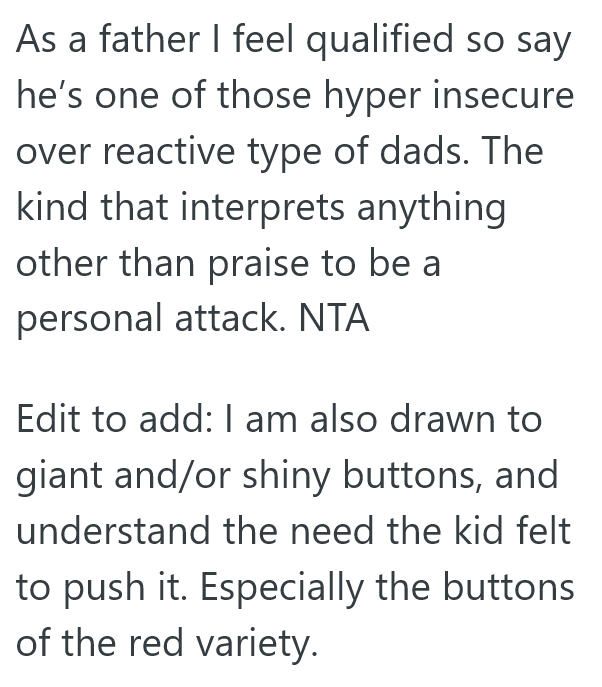This screenshot has height=687, width=602.
Task: Click the word "dads."
Action: tap(452, 153)
